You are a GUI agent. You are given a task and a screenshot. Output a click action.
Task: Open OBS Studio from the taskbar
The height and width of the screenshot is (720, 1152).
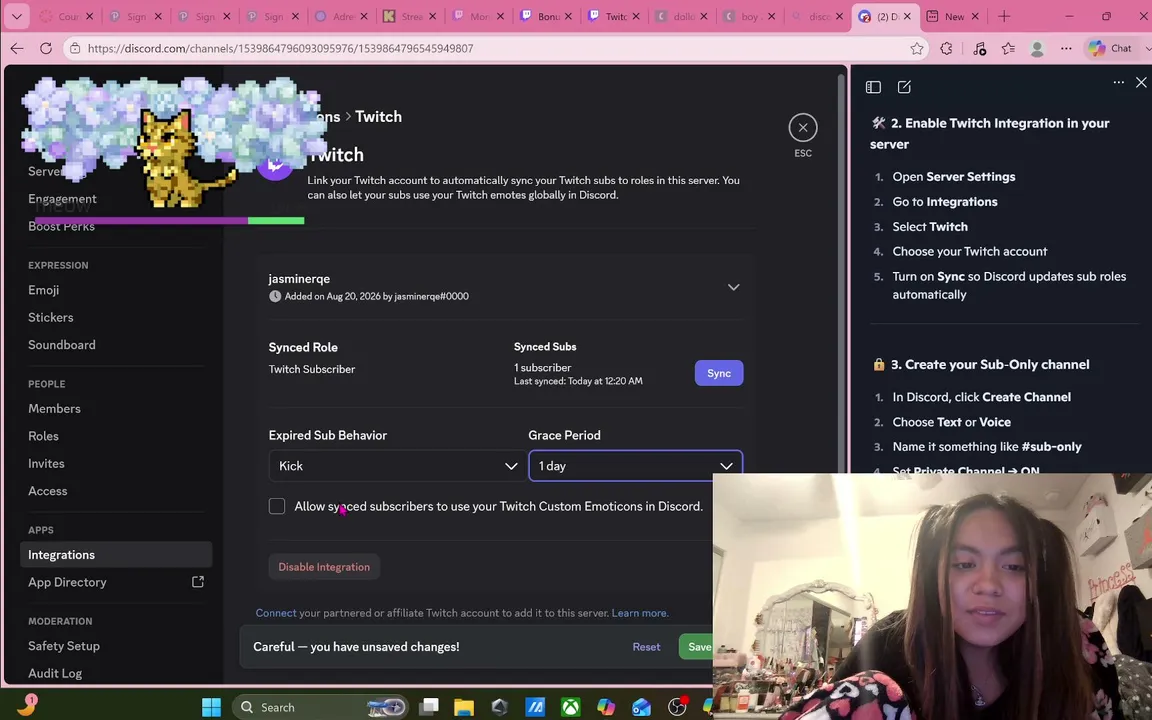677,707
